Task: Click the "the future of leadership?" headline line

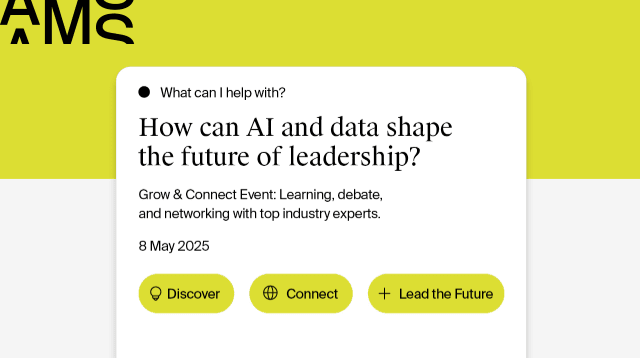Action: 279,157
